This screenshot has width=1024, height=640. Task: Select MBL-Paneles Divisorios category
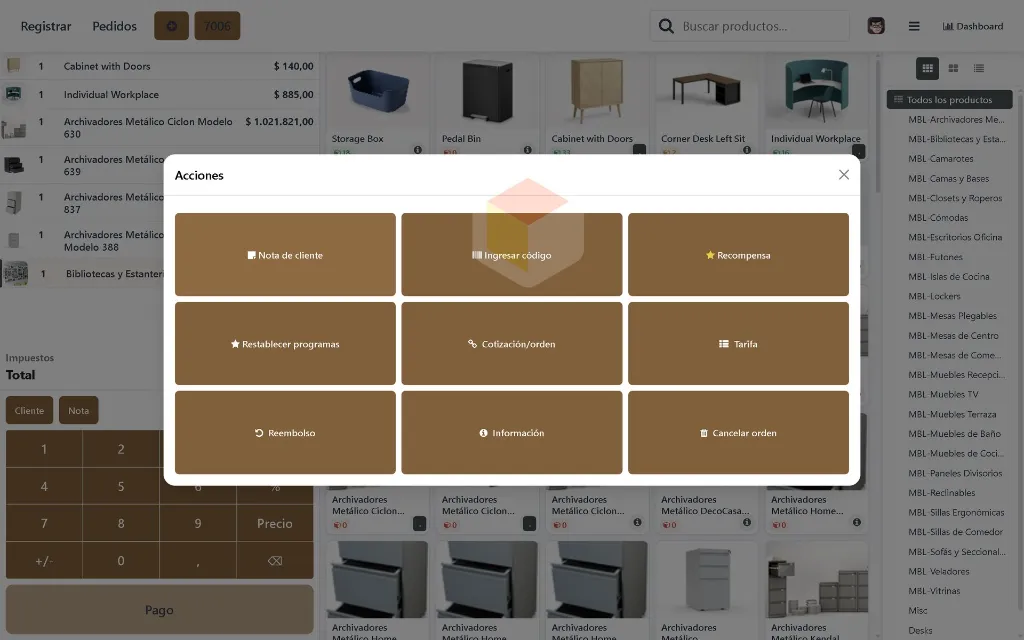(955, 473)
